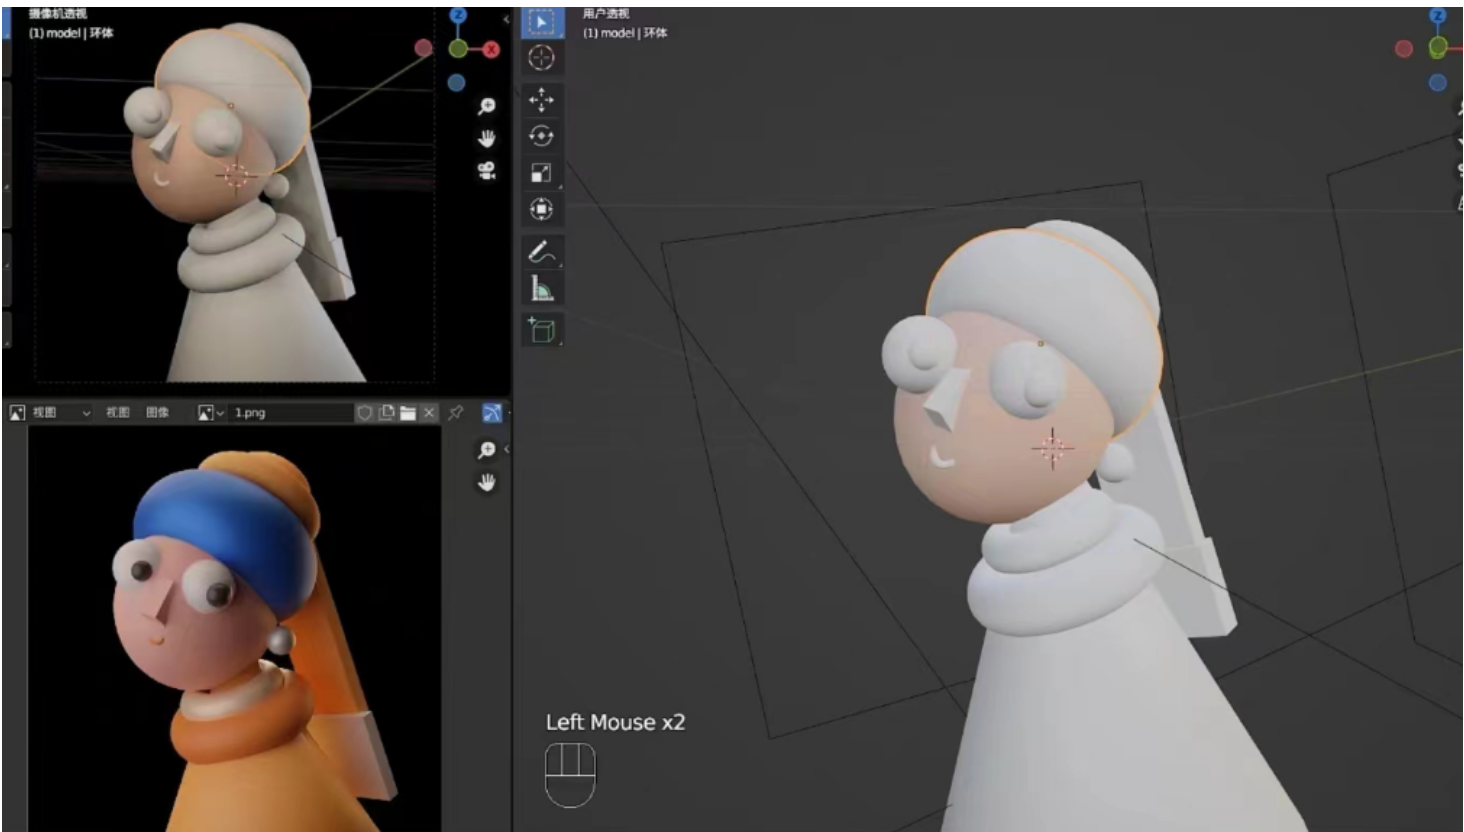Click negative X circle on user perspective gizmo

coord(1404,48)
